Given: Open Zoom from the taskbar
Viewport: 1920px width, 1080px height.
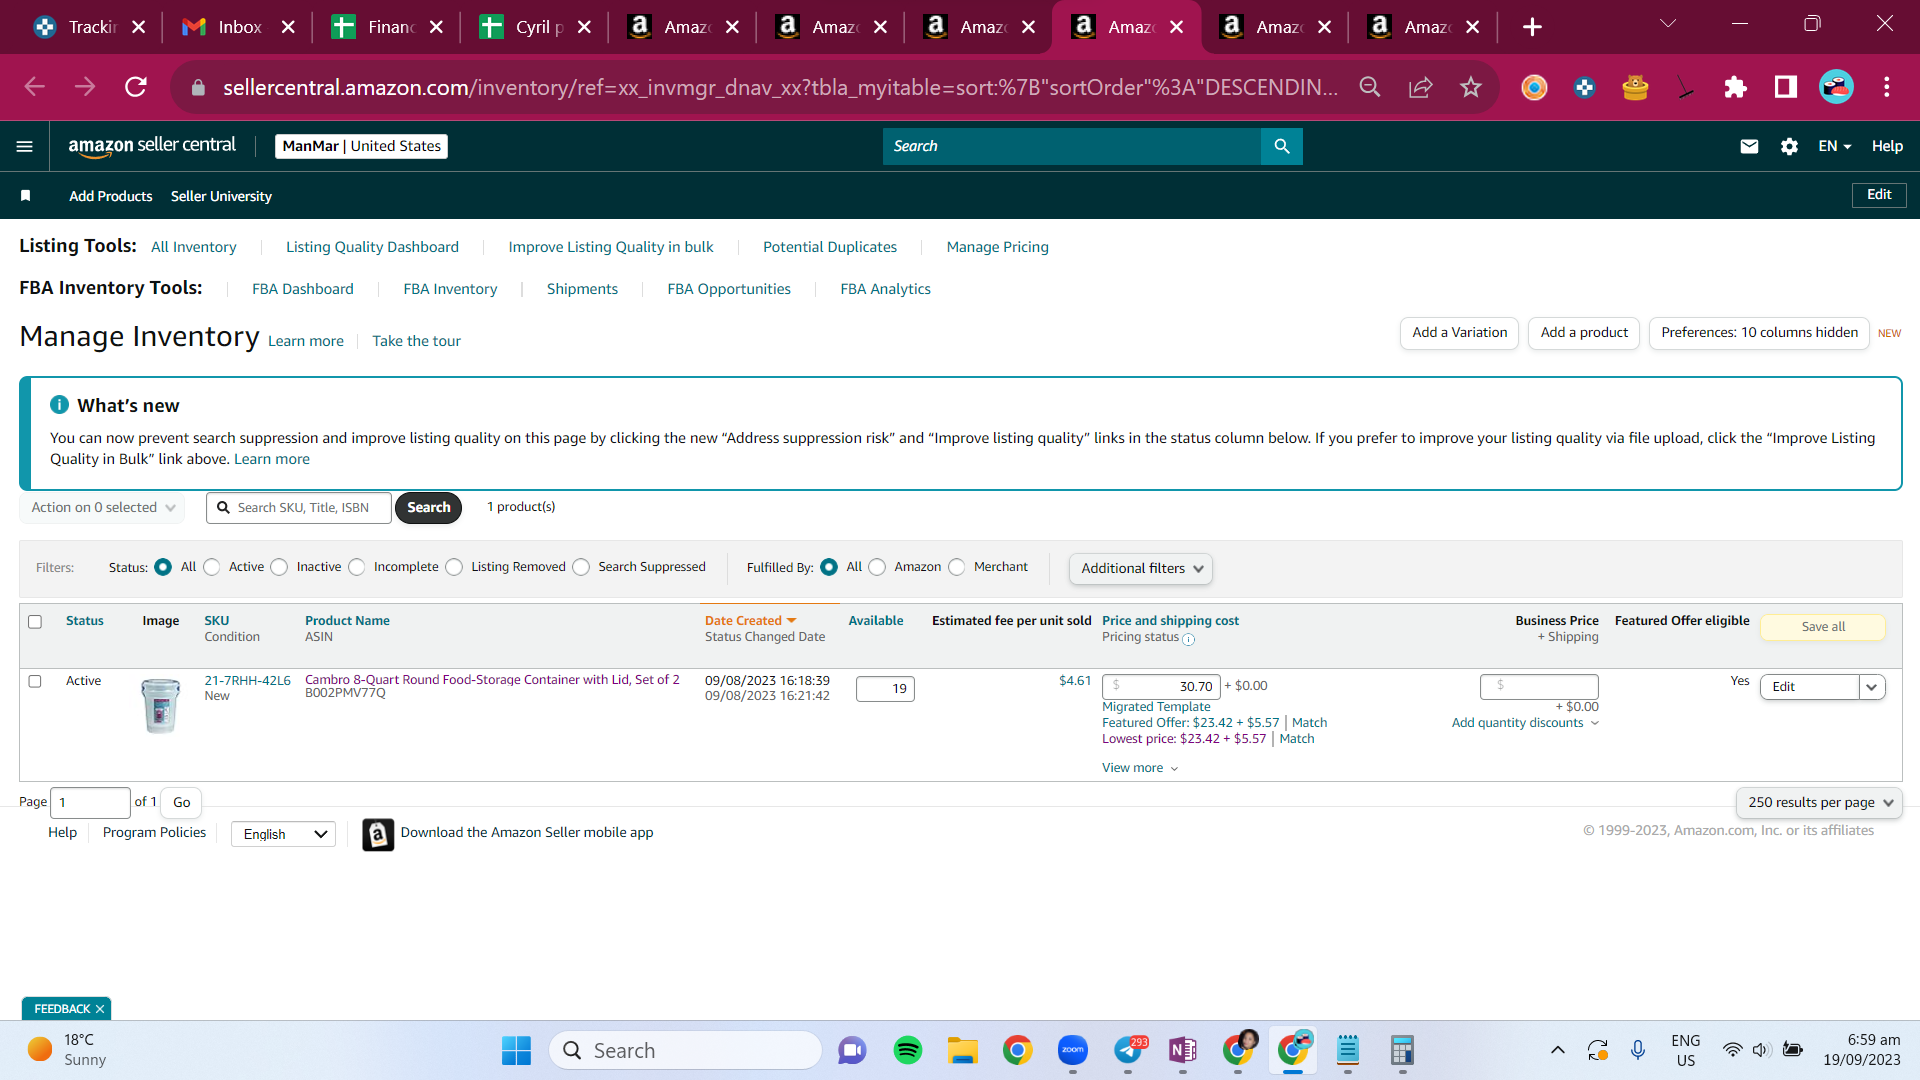Looking at the screenshot, I should pyautogui.click(x=1073, y=1050).
